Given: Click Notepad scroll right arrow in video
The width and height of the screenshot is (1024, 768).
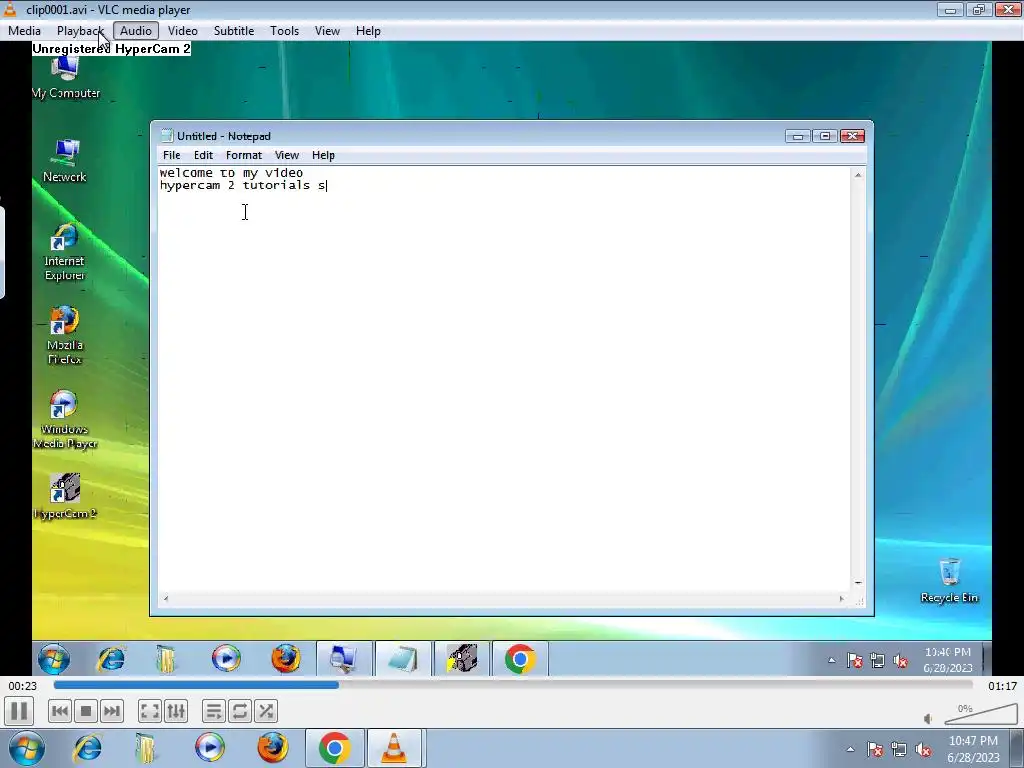Looking at the screenshot, I should pyautogui.click(x=842, y=598).
